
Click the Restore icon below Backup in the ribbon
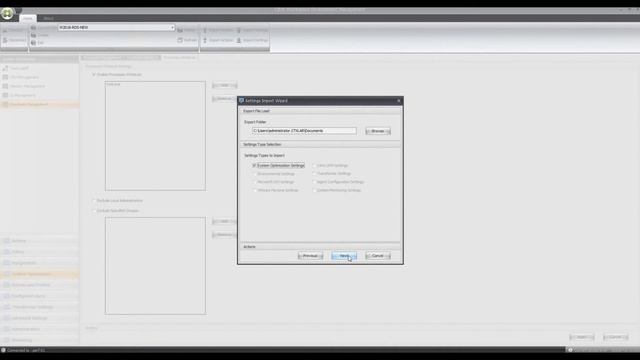click(5, 40)
